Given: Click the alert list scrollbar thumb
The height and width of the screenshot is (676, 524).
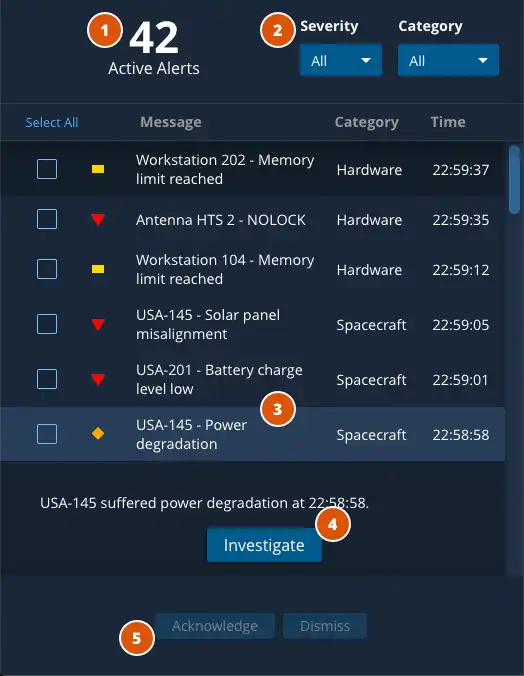Looking at the screenshot, I should pos(514,179).
